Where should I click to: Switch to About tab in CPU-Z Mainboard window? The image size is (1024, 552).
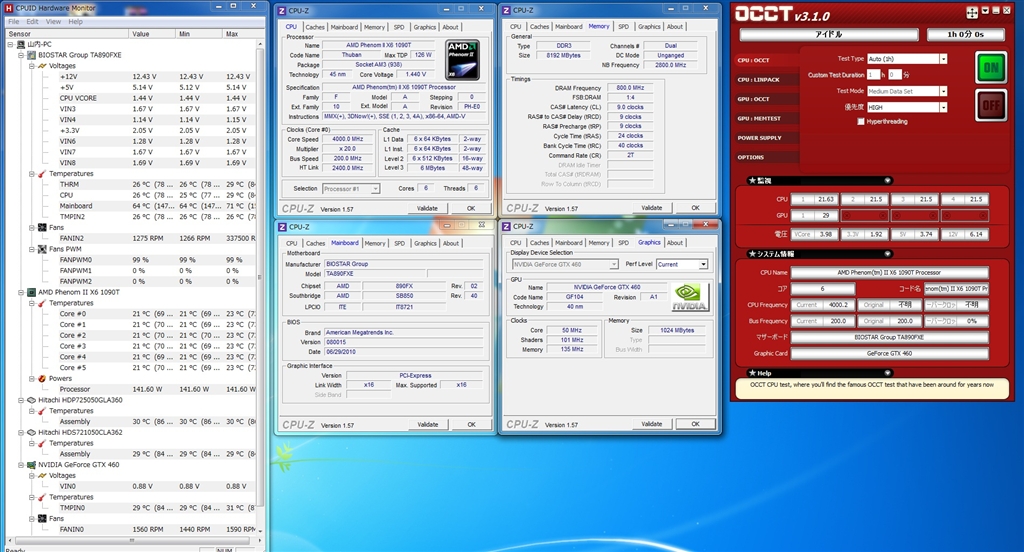451,243
